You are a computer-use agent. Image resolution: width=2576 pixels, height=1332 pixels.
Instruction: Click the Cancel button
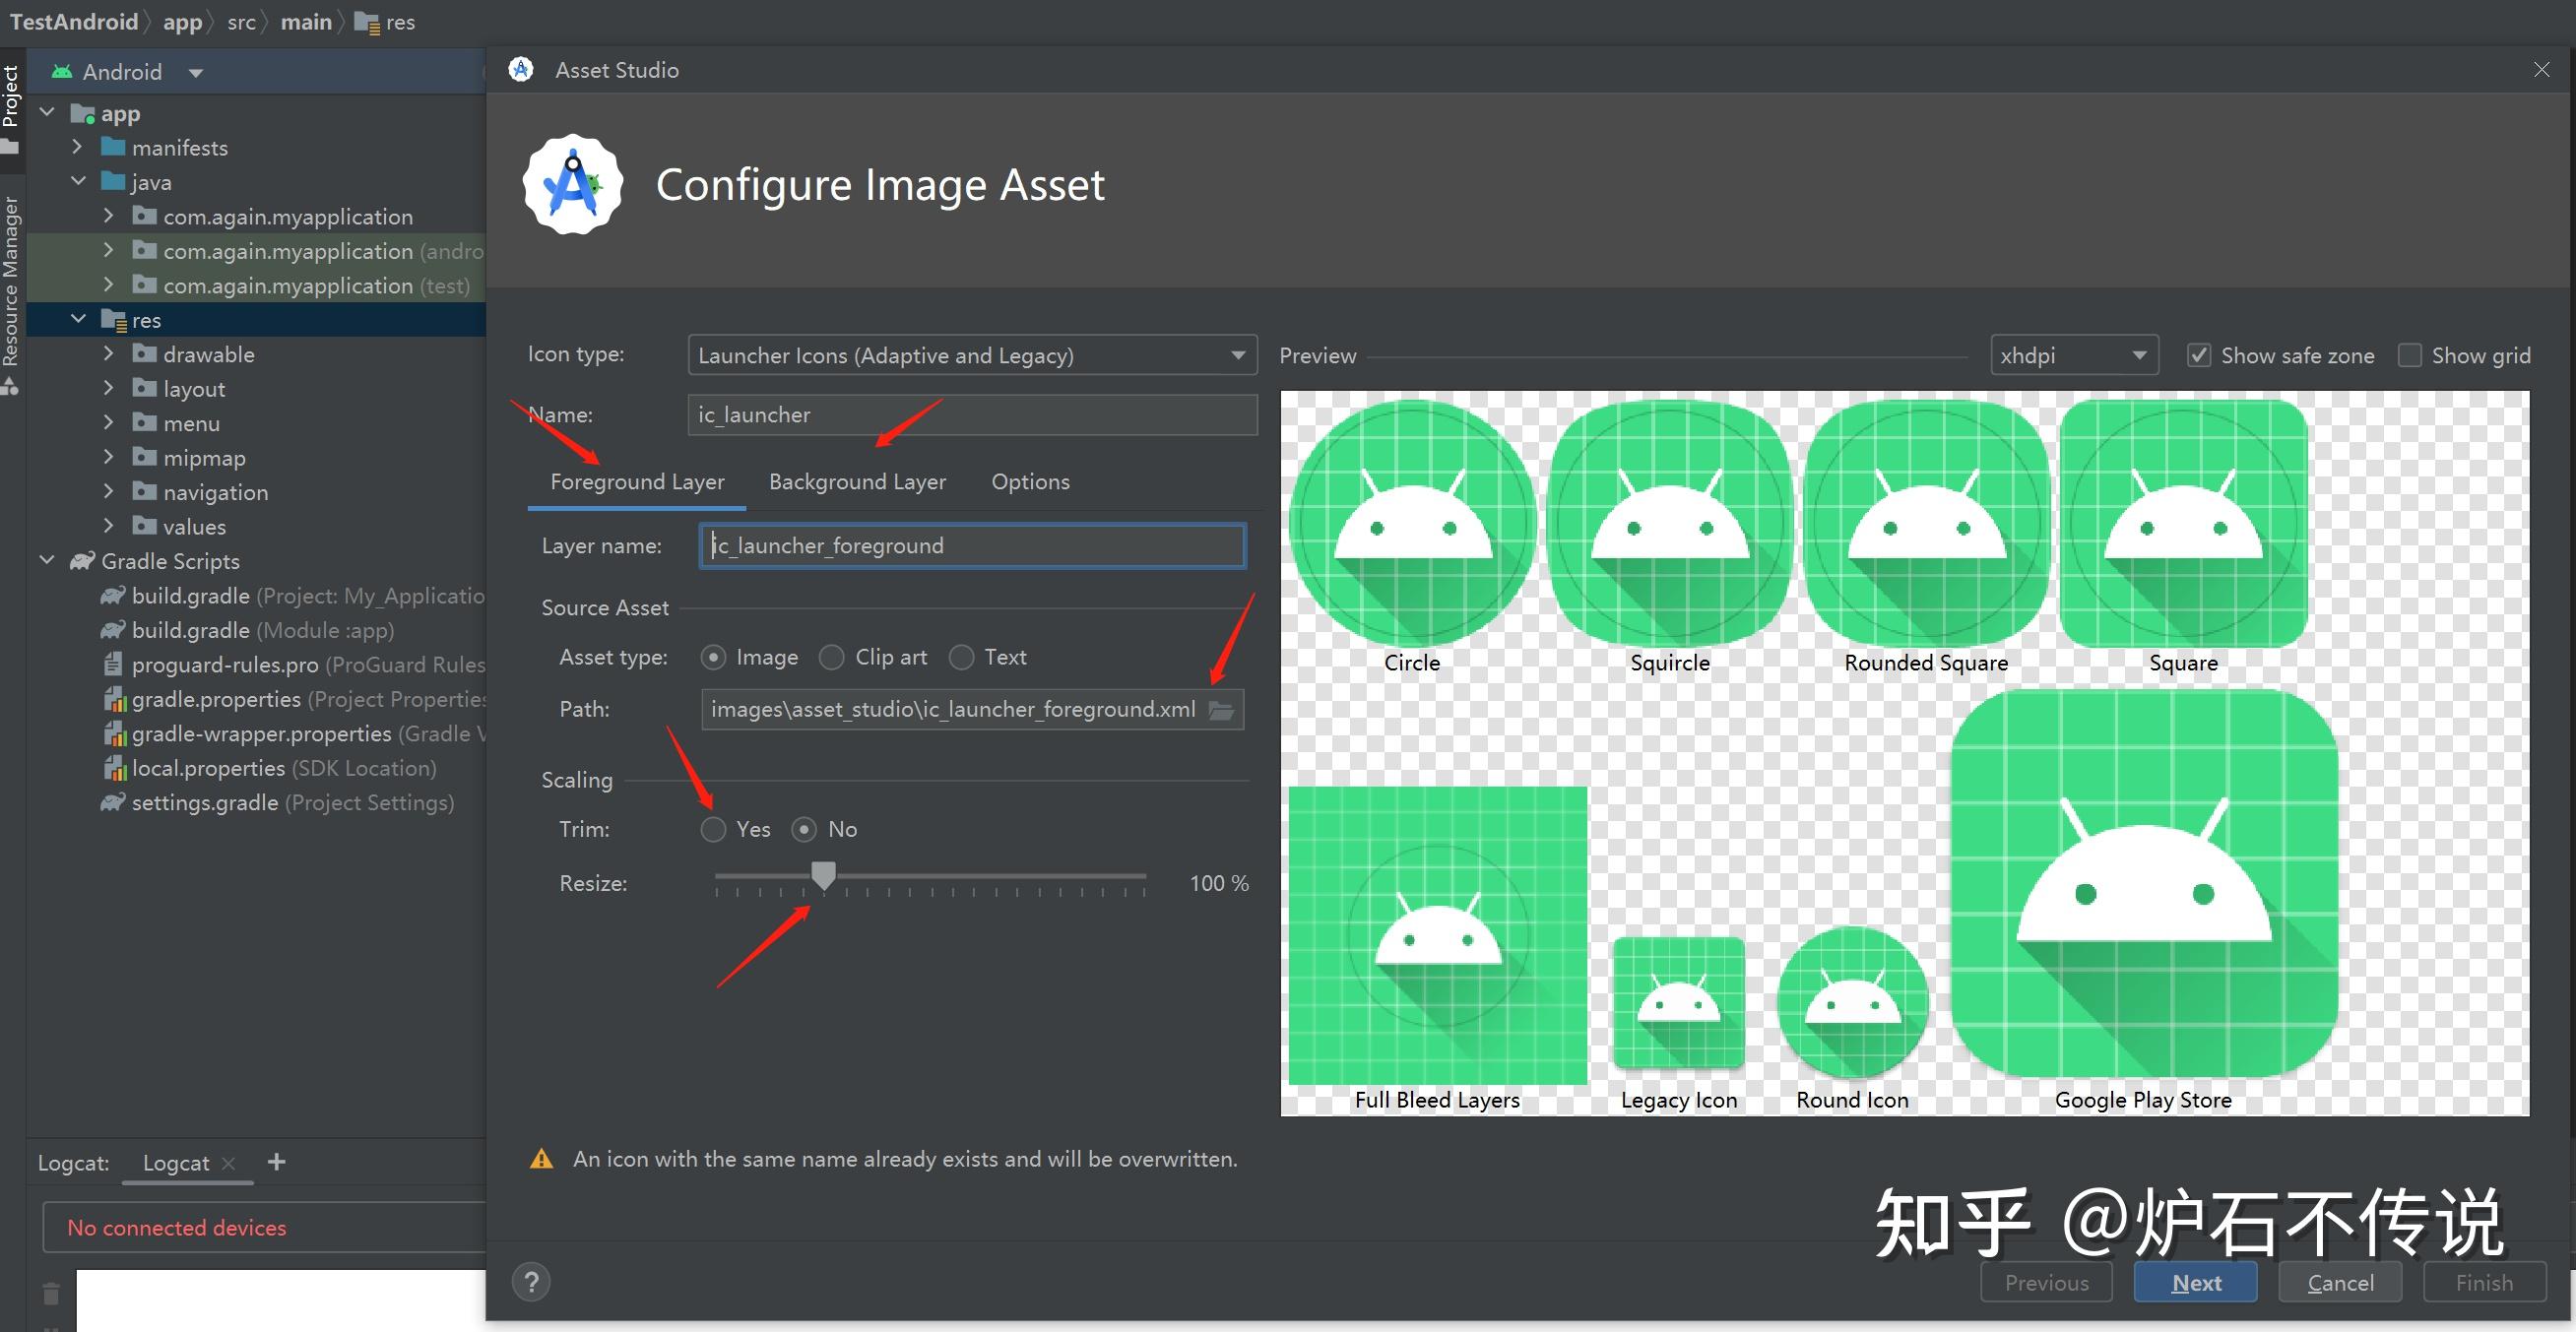click(x=2339, y=1283)
